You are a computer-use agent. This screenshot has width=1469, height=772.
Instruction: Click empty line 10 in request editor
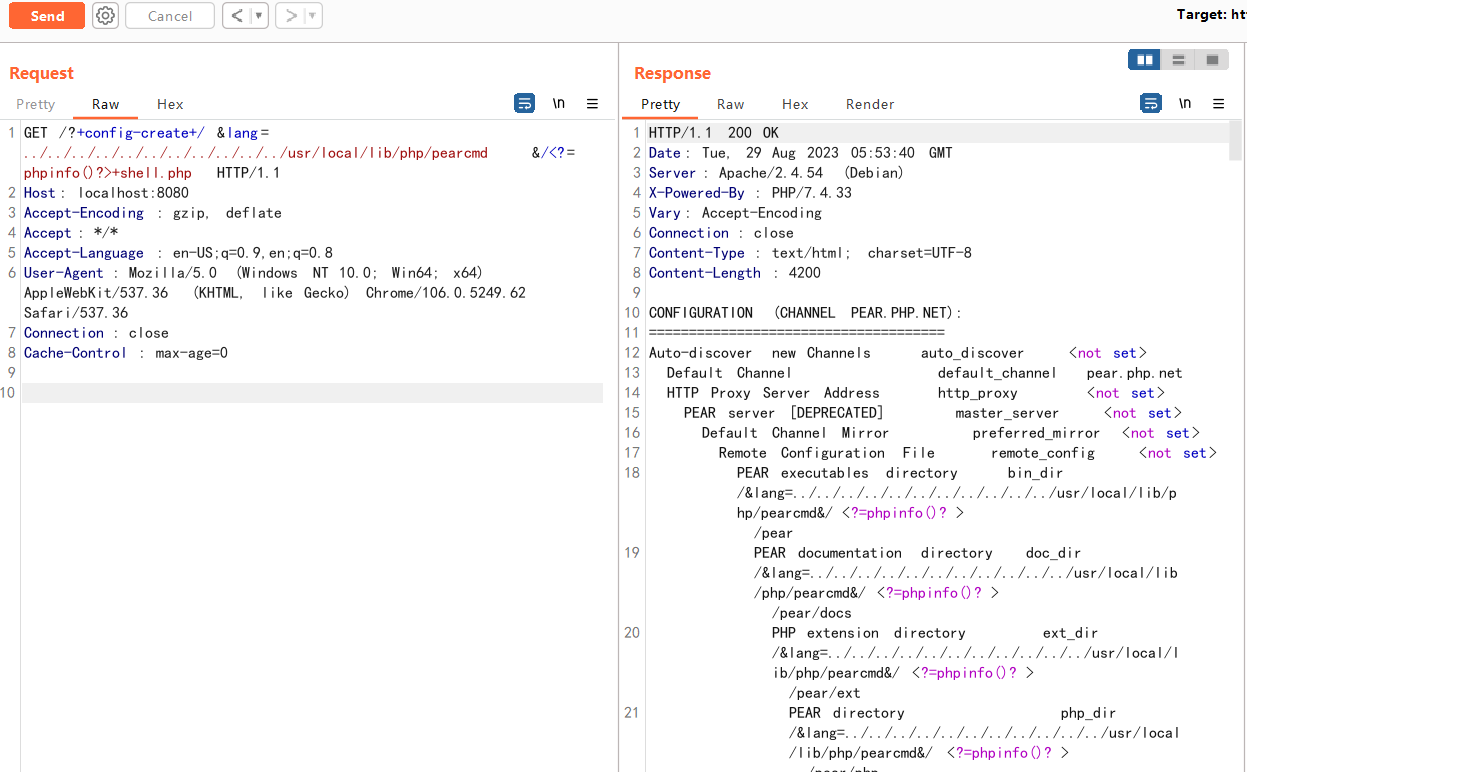point(312,393)
